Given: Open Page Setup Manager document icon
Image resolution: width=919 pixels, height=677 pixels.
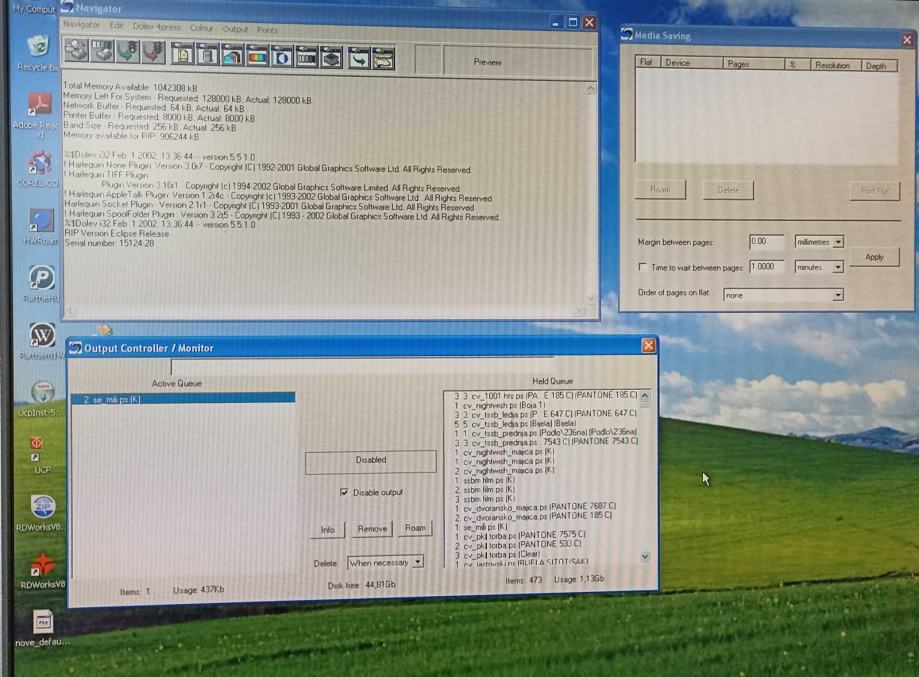Looking at the screenshot, I should tap(182, 55).
